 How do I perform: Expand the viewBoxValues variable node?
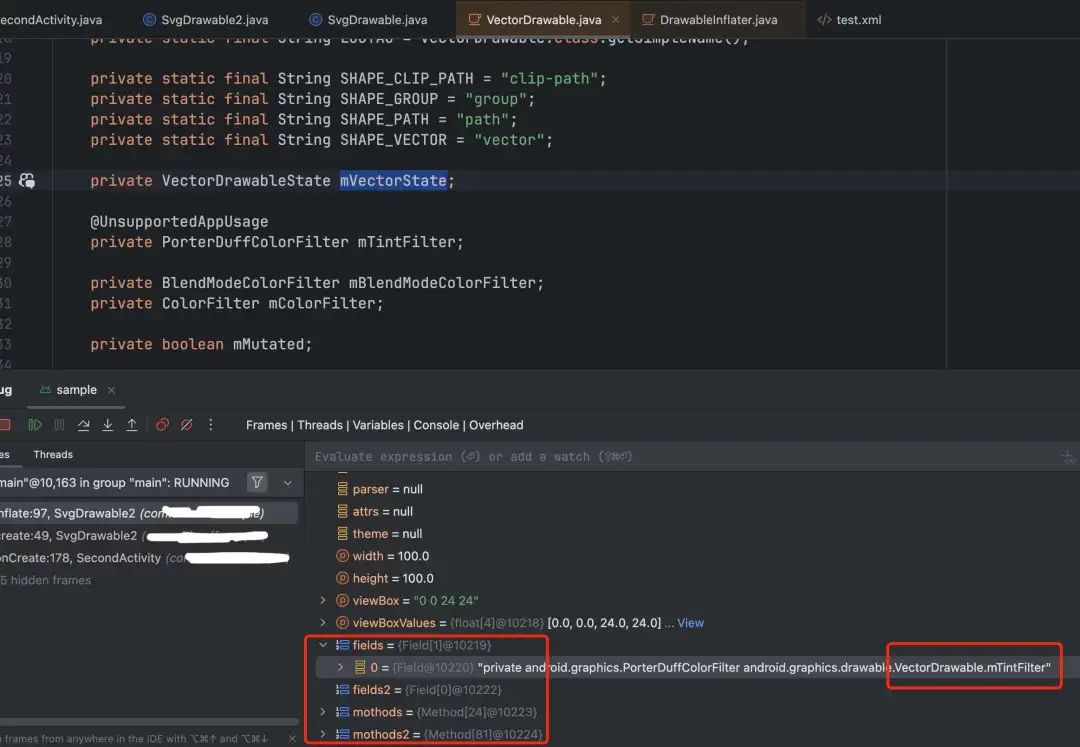322,622
